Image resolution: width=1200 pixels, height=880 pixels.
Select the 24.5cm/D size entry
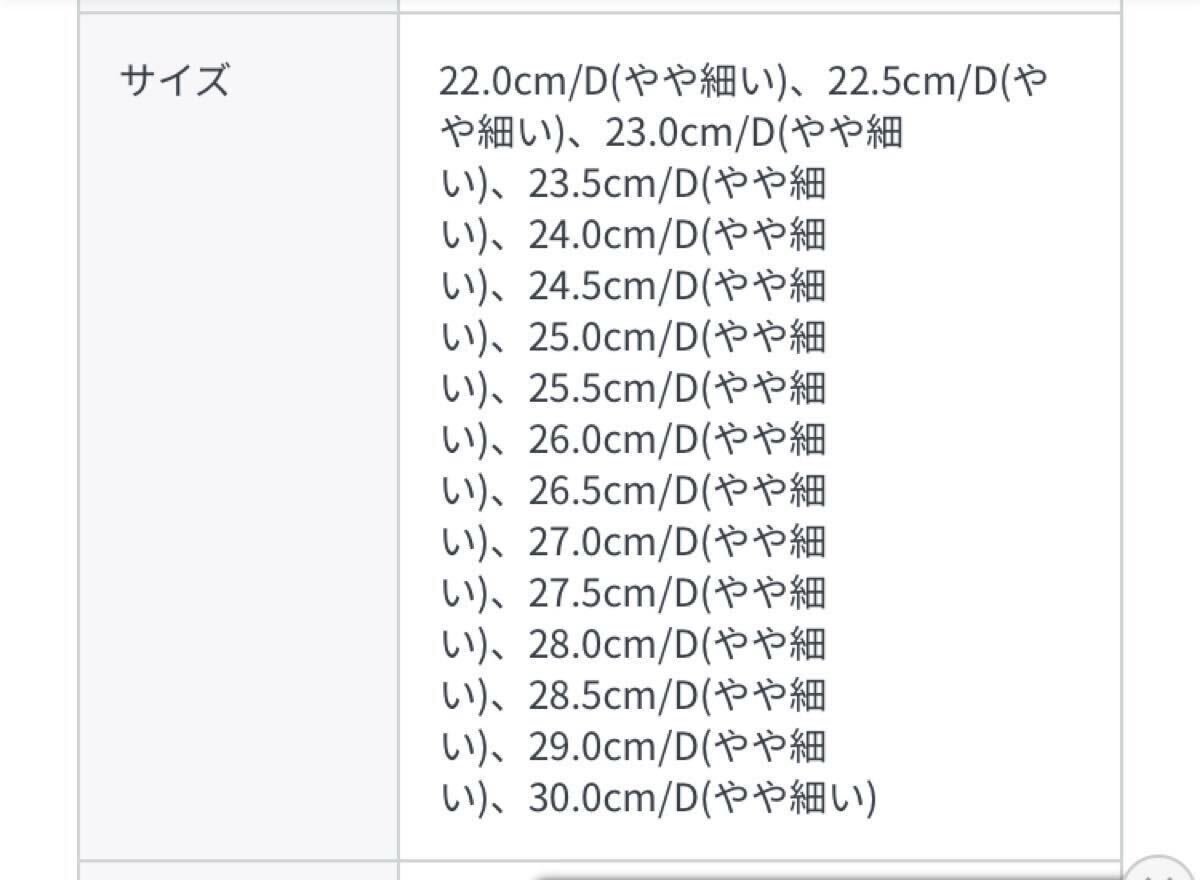(x=612, y=287)
